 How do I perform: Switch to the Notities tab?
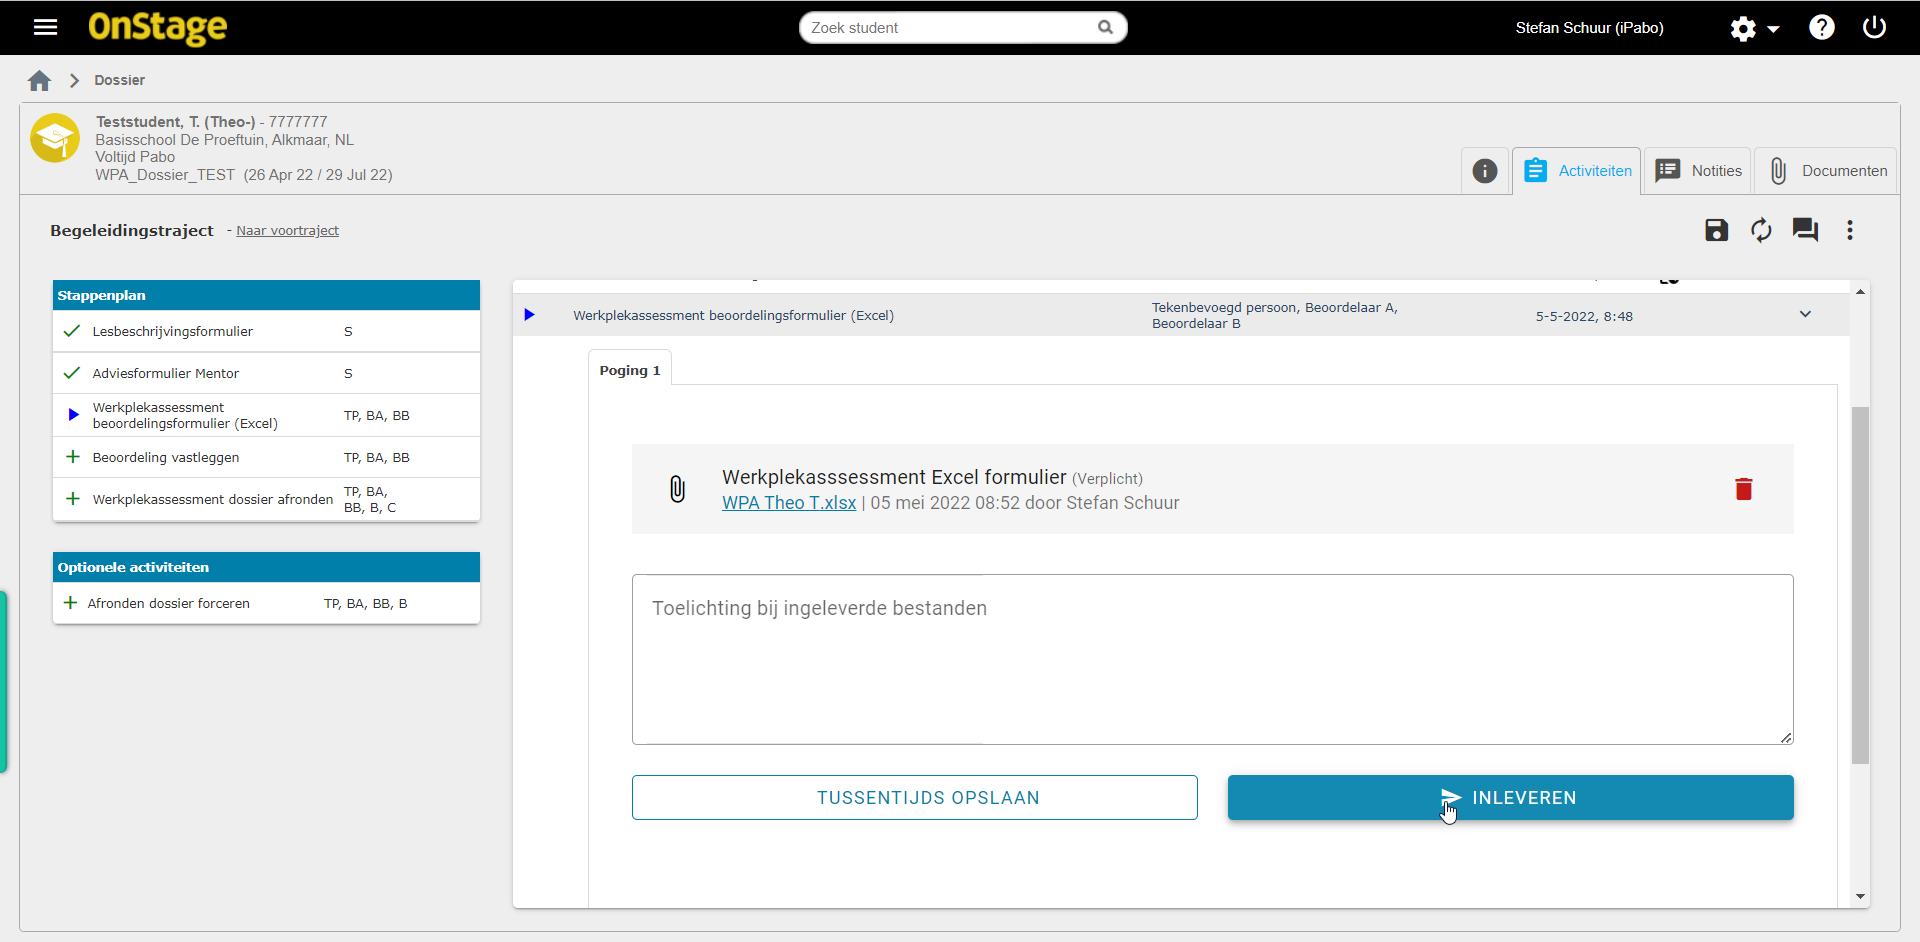1698,171
